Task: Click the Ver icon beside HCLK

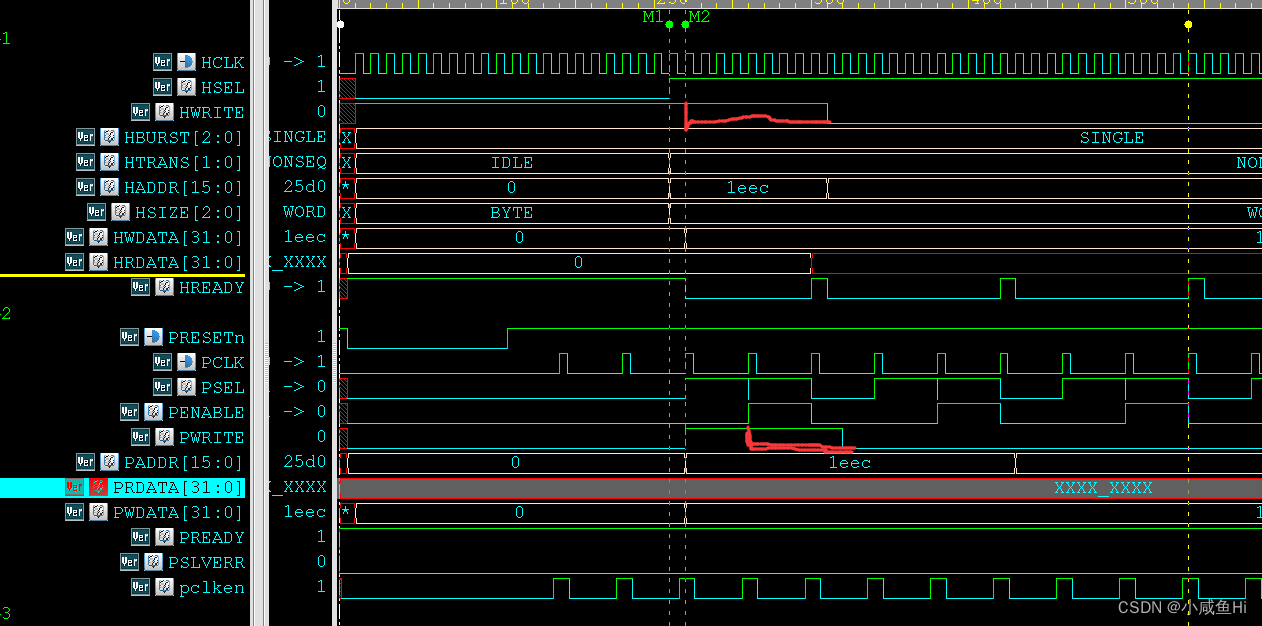Action: click(x=162, y=61)
